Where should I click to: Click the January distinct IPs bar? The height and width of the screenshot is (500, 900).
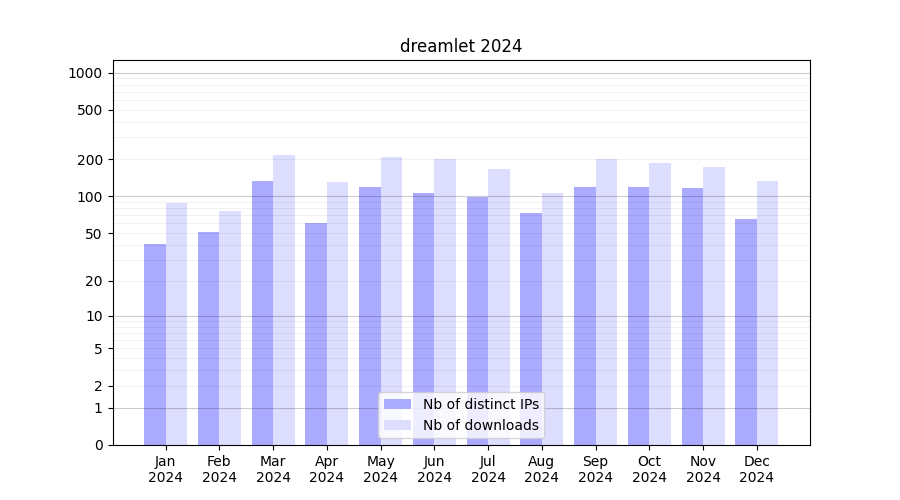coord(155,344)
